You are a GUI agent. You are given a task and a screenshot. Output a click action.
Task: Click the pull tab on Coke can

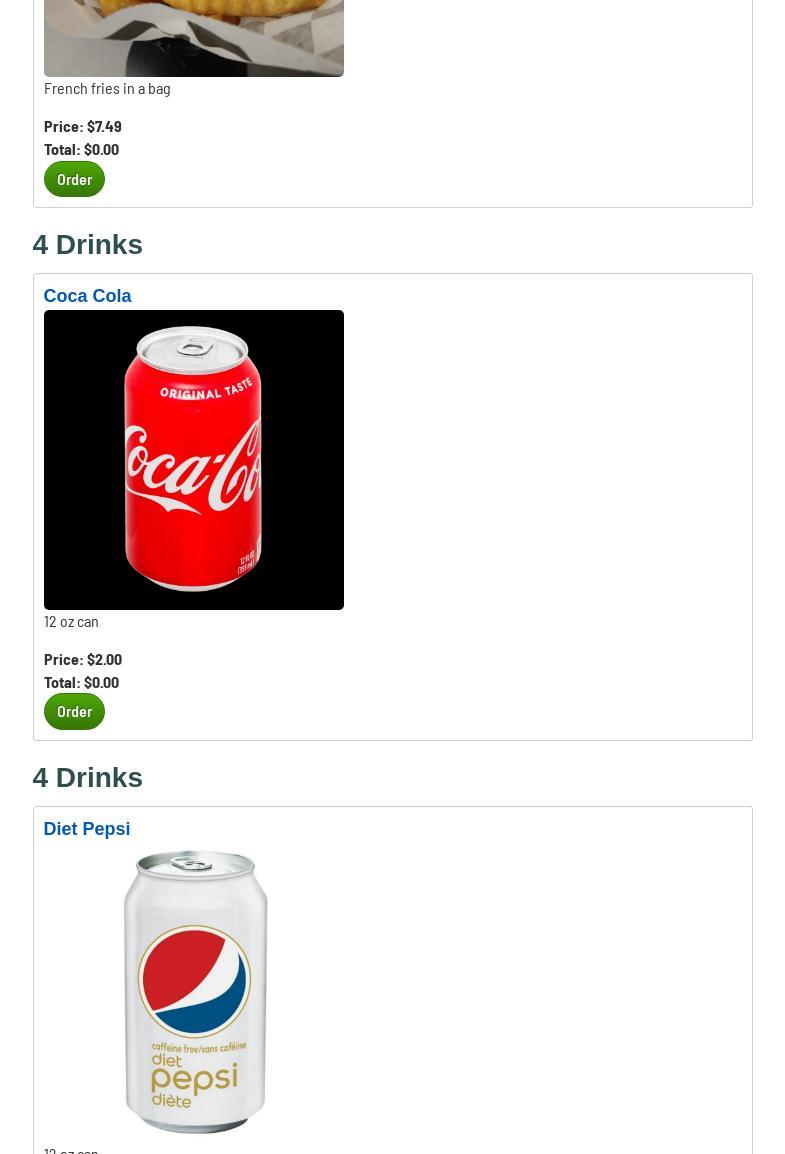coord(194,346)
